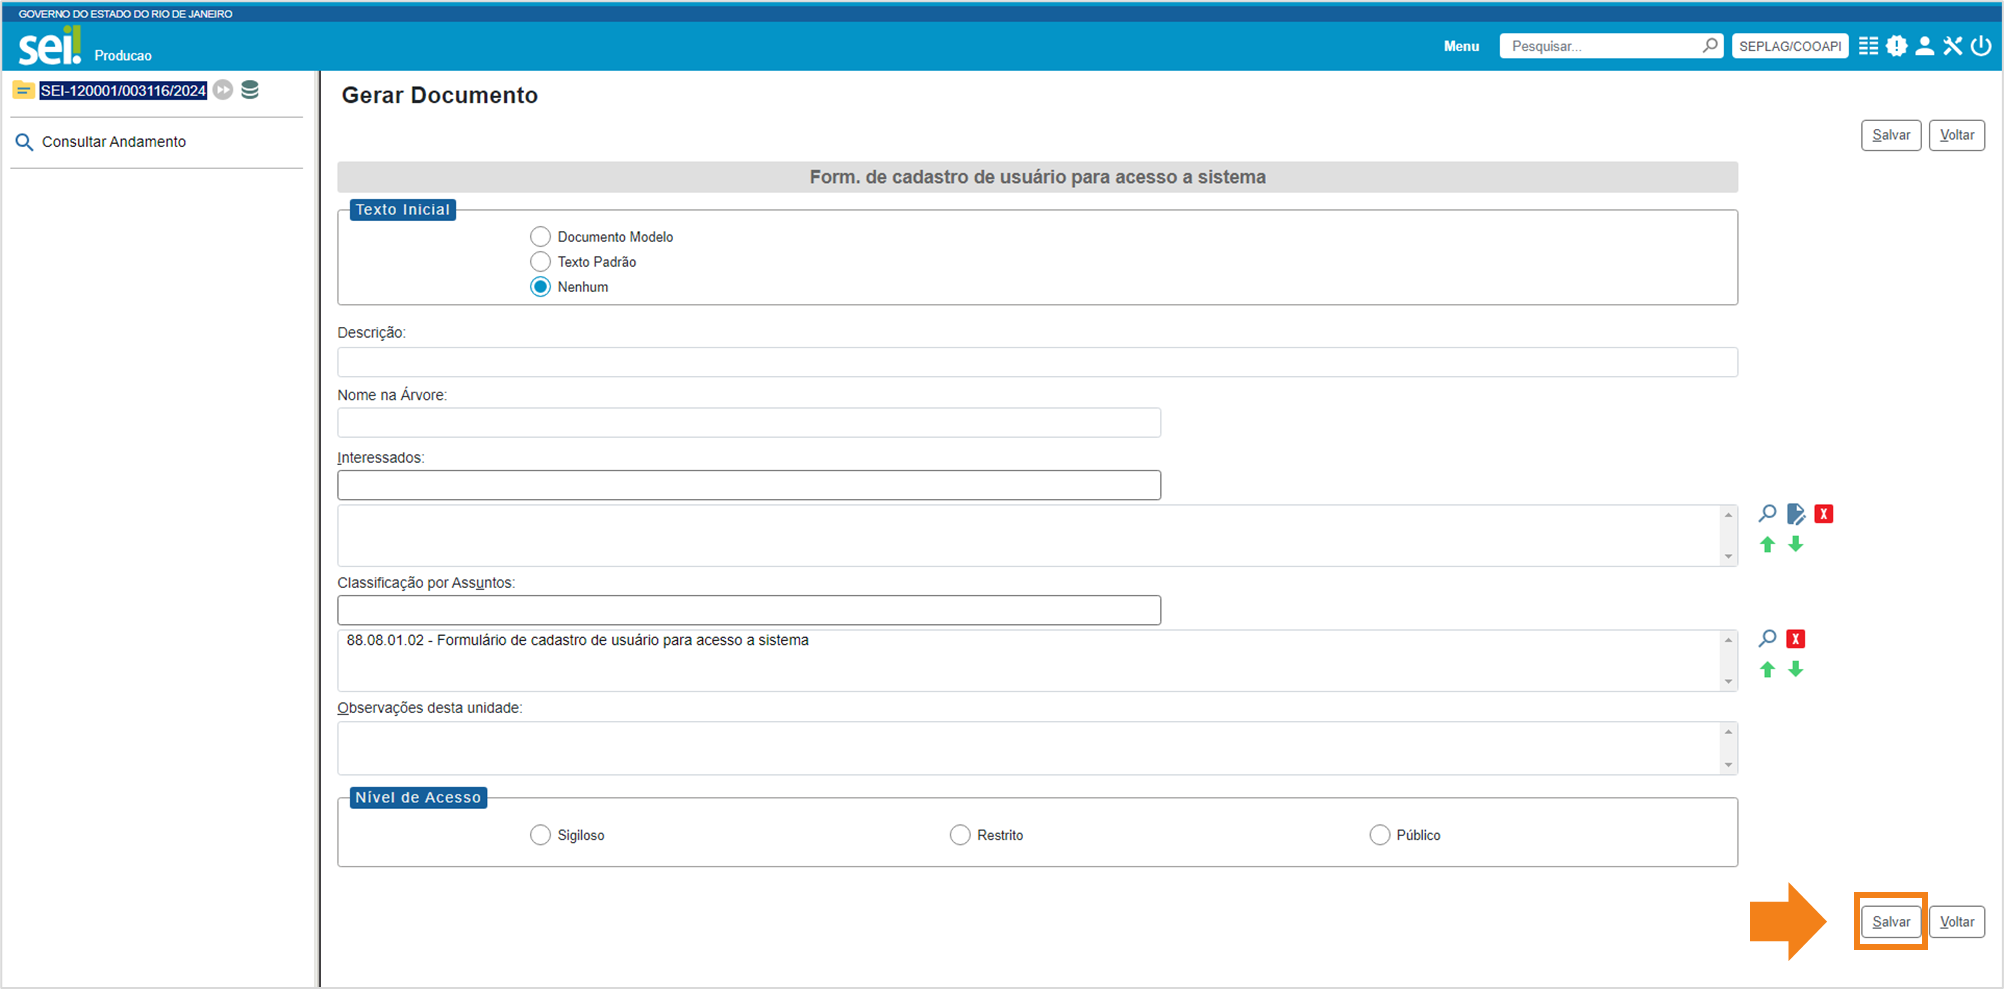Click Consultar Andamento in the sidebar
Viewport: 2004px width, 989px height.
point(113,142)
